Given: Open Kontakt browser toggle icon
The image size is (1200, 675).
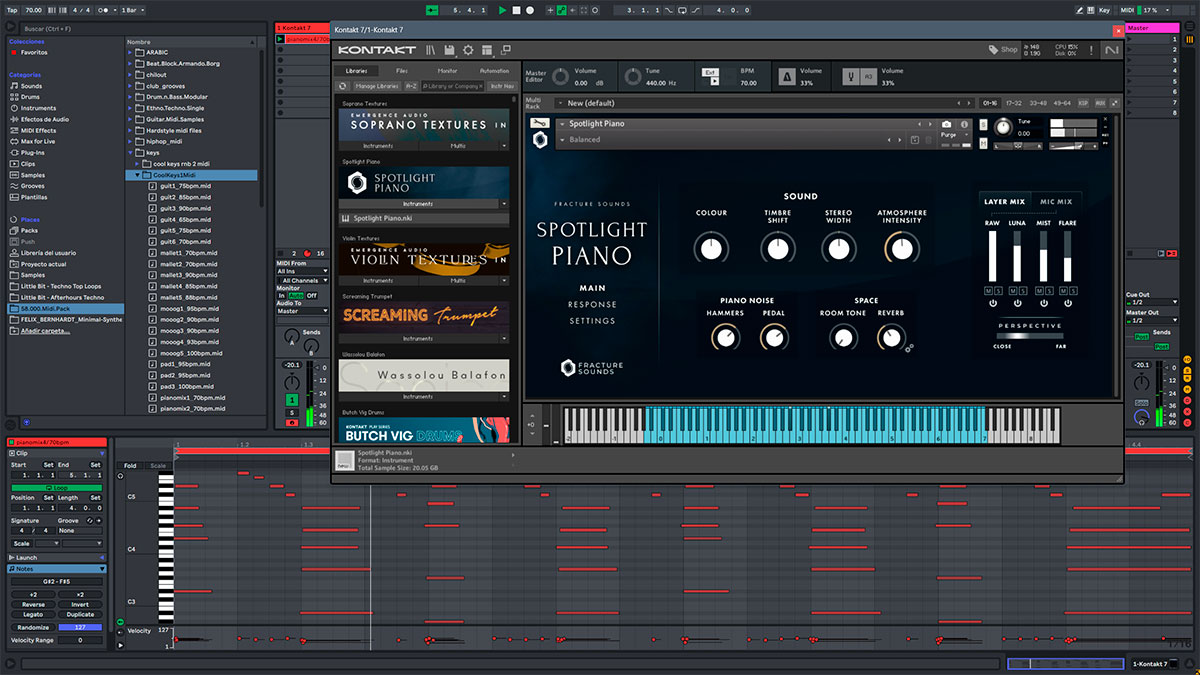Looking at the screenshot, I should point(430,50).
